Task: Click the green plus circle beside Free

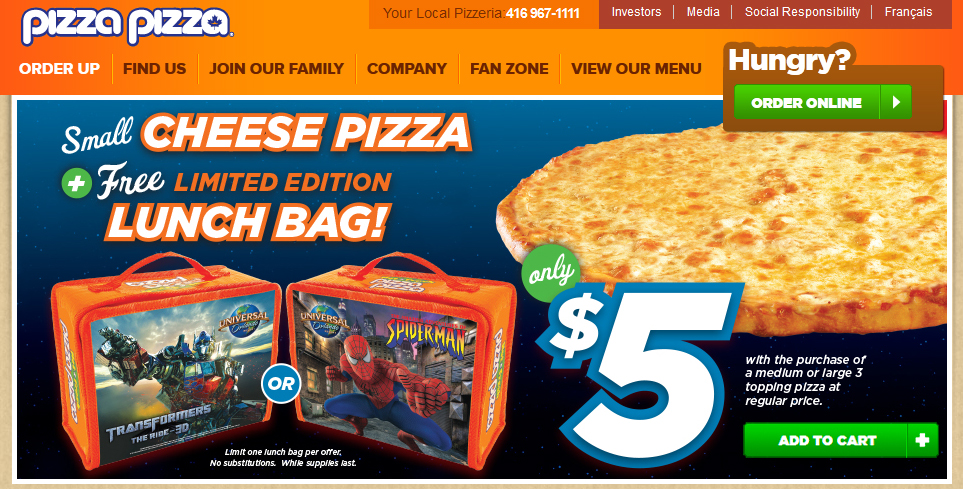Action: [x=77, y=182]
